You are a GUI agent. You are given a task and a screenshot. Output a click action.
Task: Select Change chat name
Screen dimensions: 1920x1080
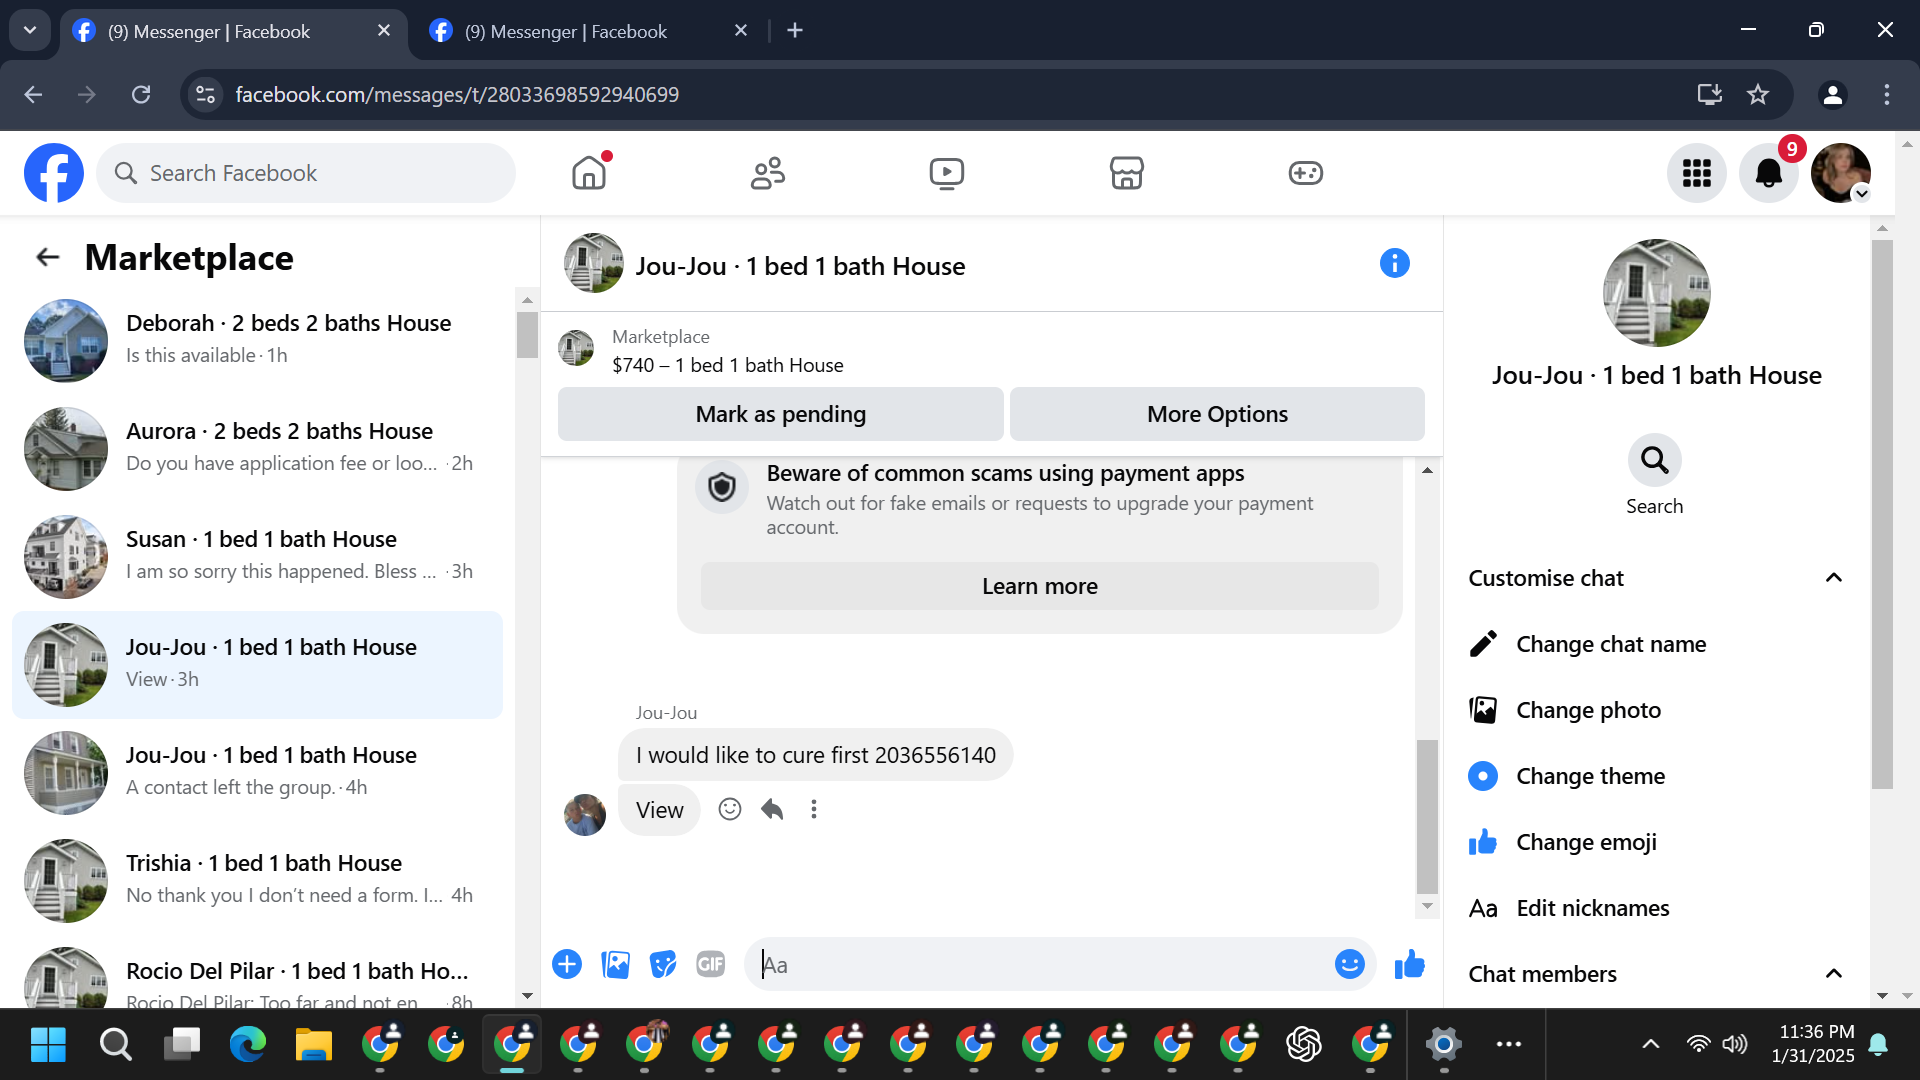pos(1655,644)
